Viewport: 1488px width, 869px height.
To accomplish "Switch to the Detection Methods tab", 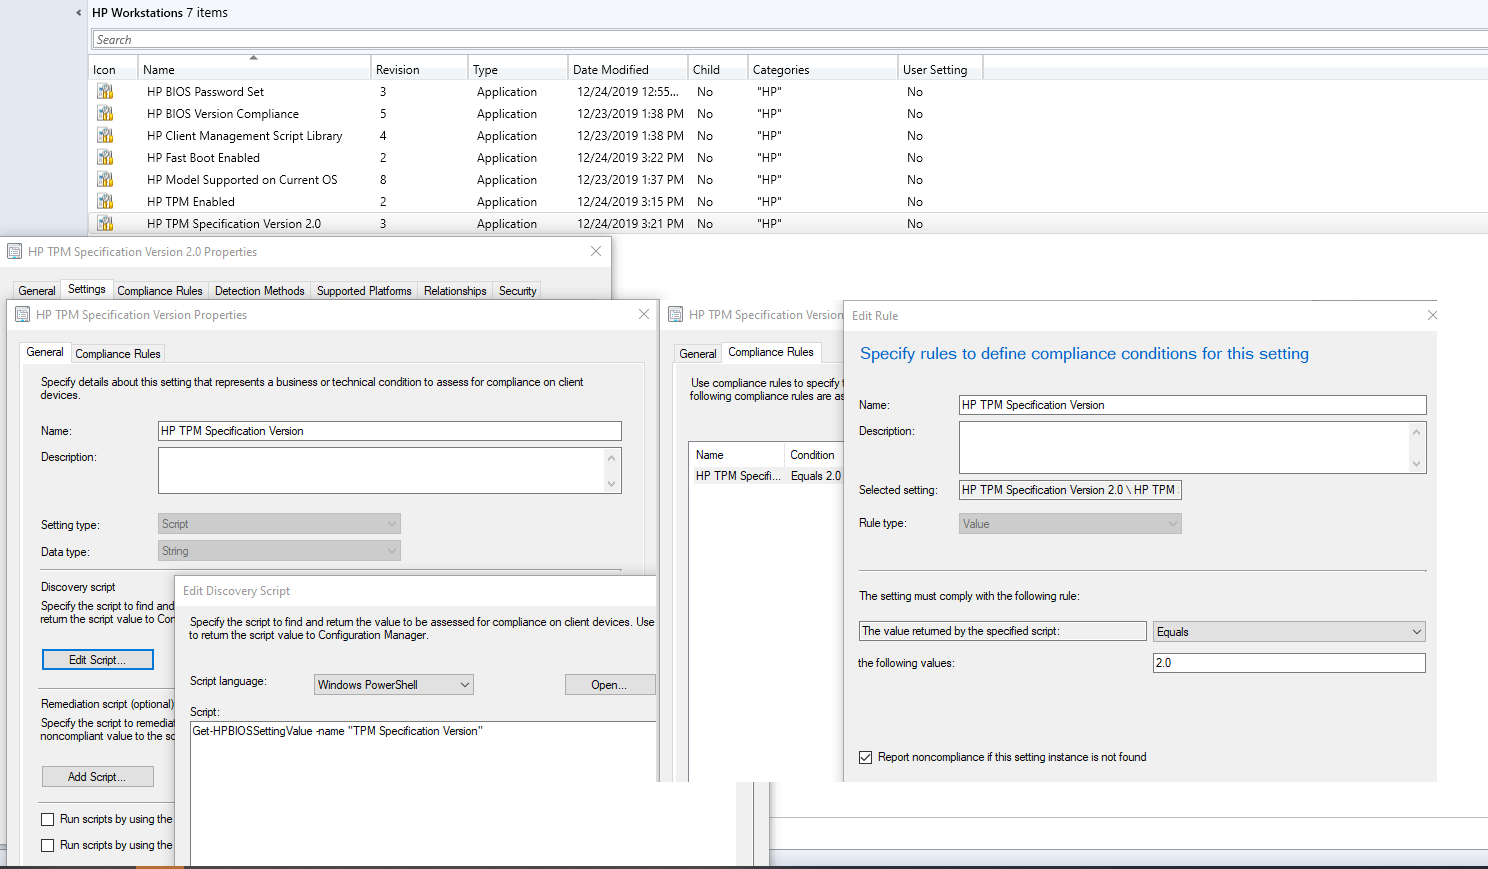I will click(x=260, y=291).
